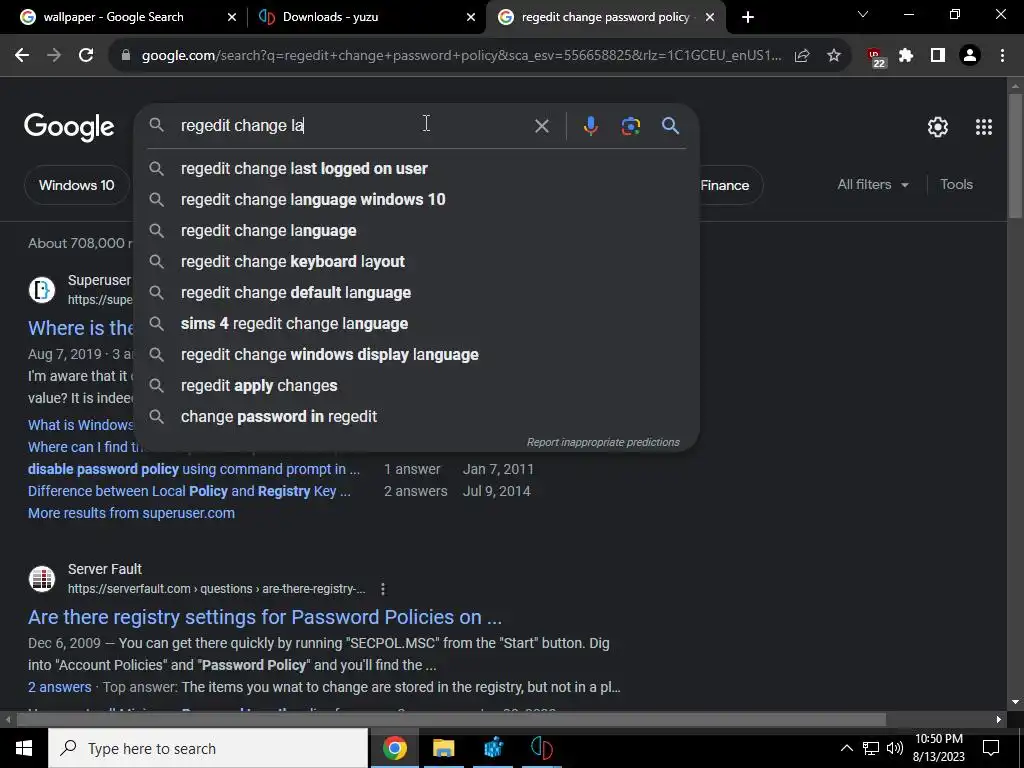Apply the Windows 10 filter chip
Screen dimensions: 1024x768
click(x=76, y=185)
